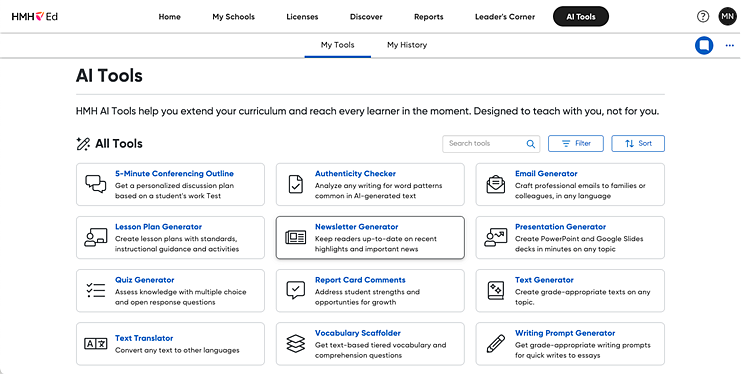Click the Authenticity Checker document icon

(x=296, y=184)
